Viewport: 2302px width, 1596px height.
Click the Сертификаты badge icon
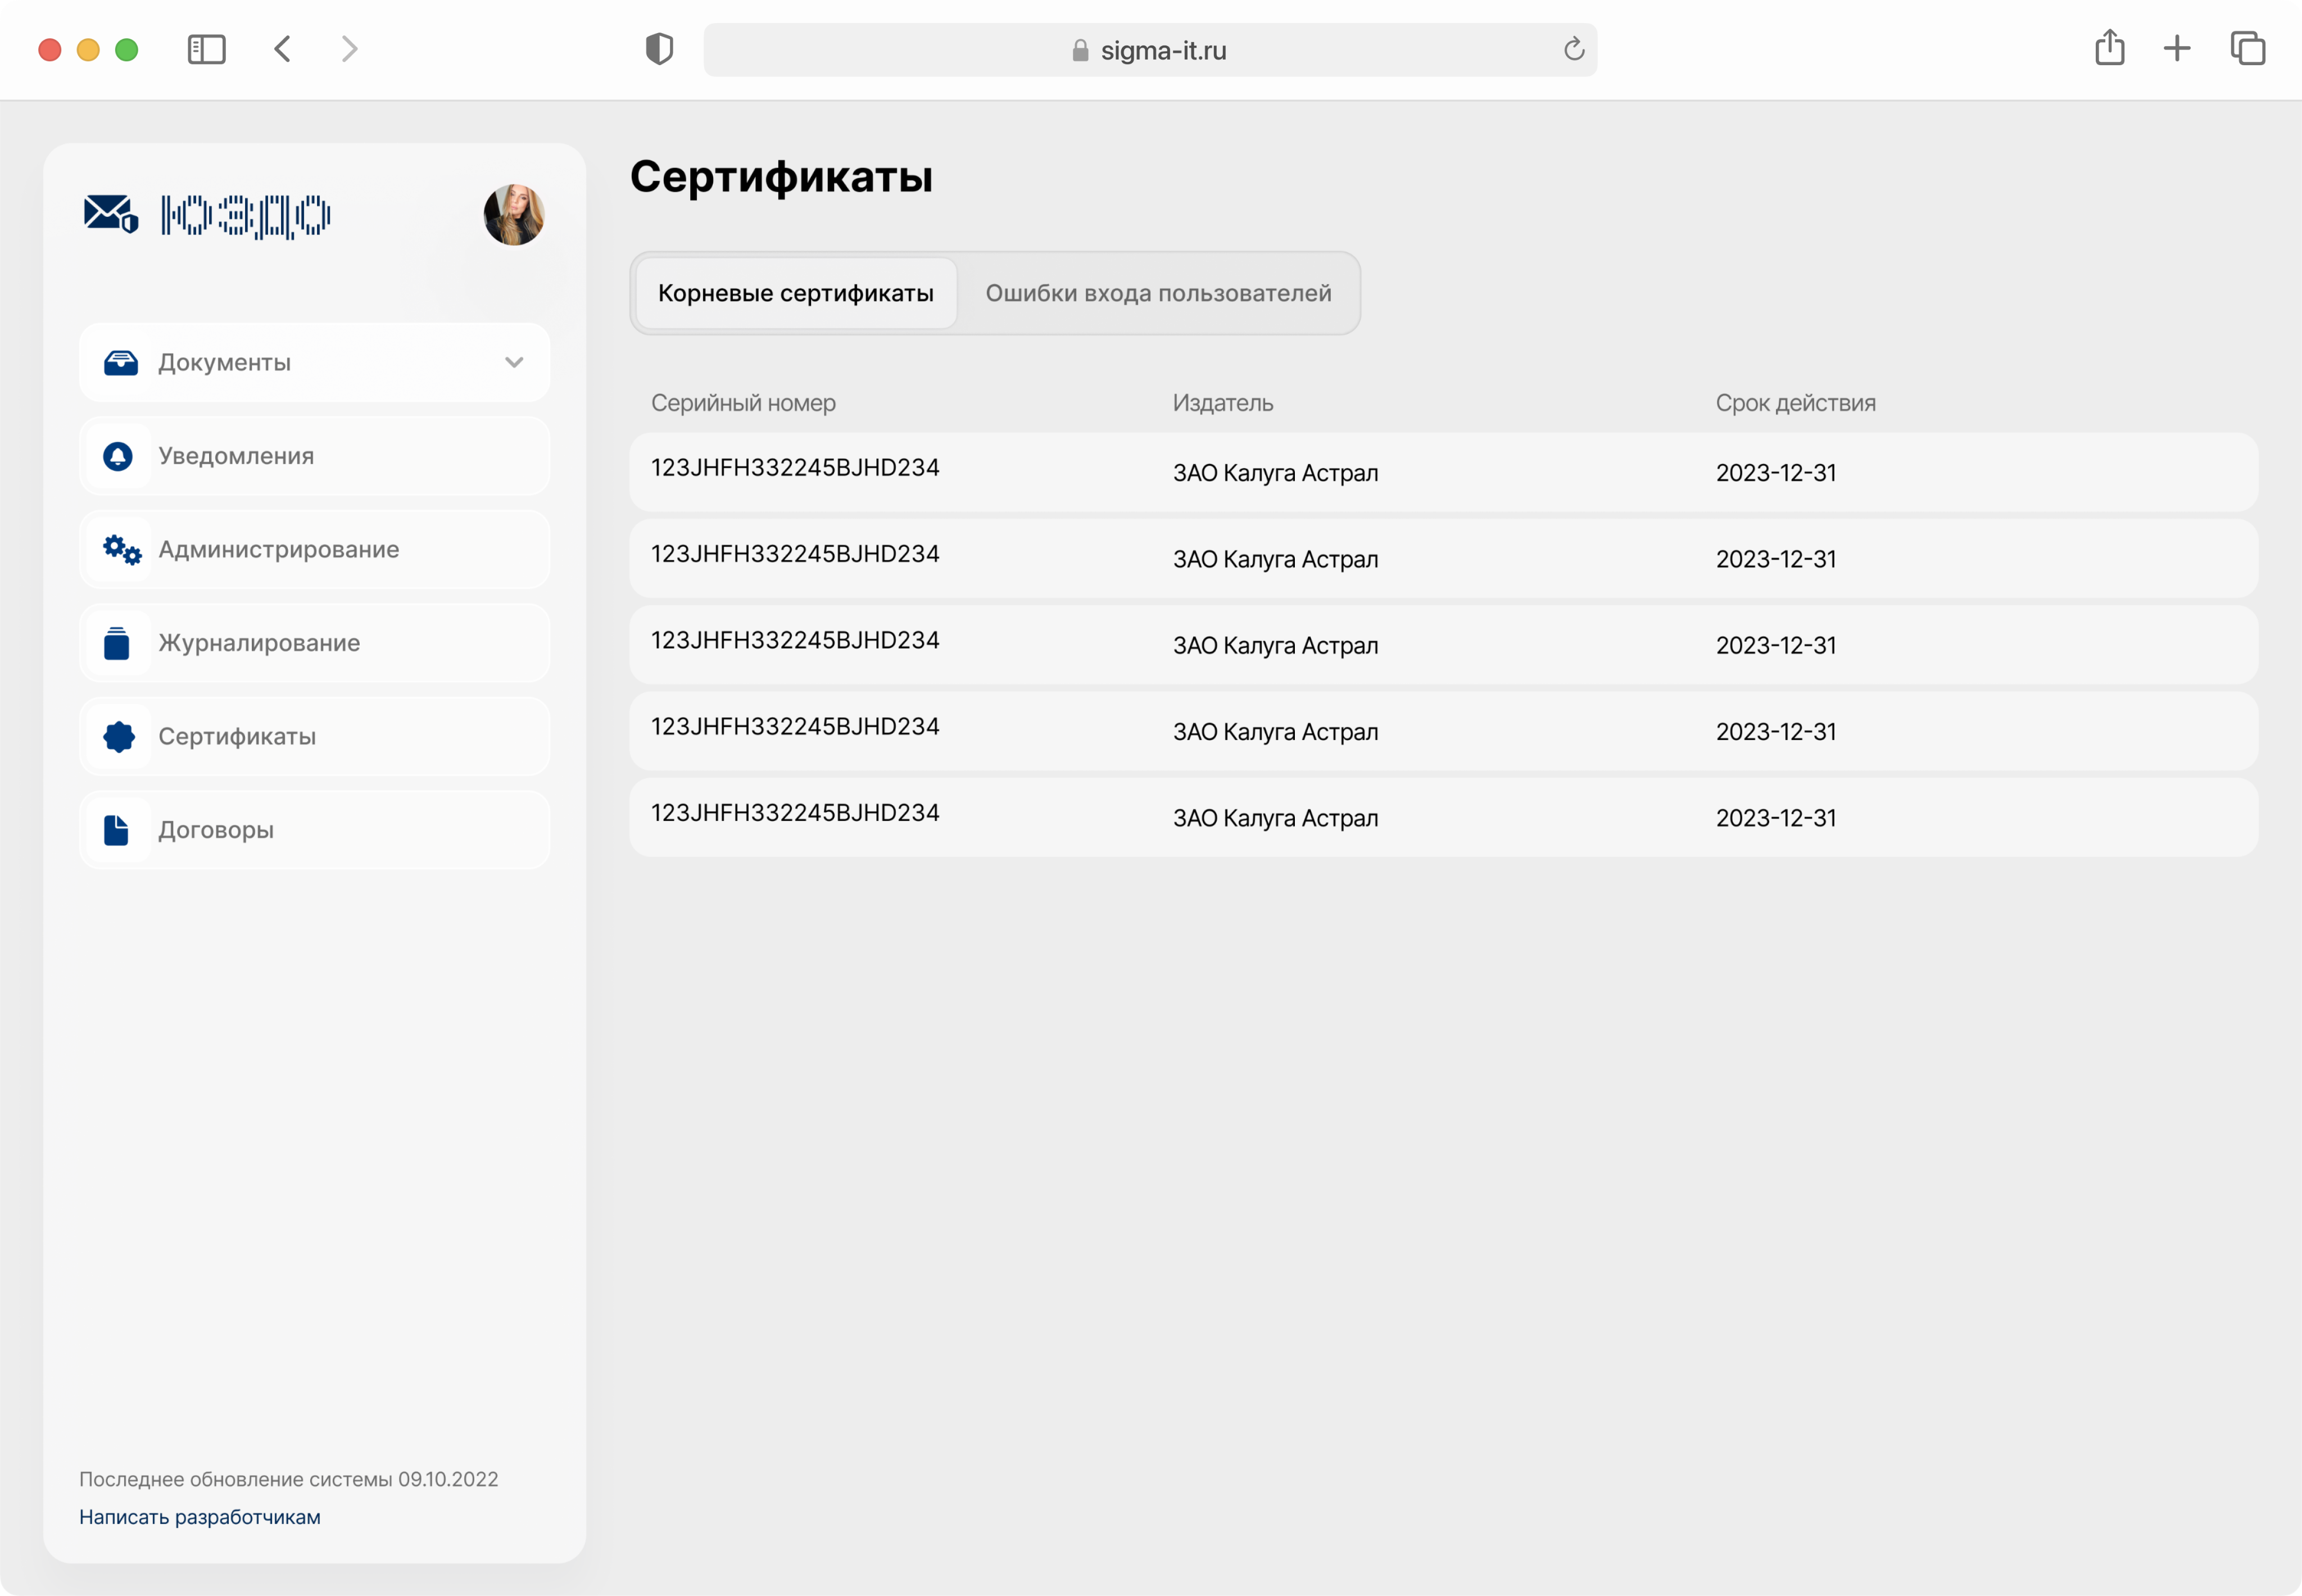coord(119,737)
